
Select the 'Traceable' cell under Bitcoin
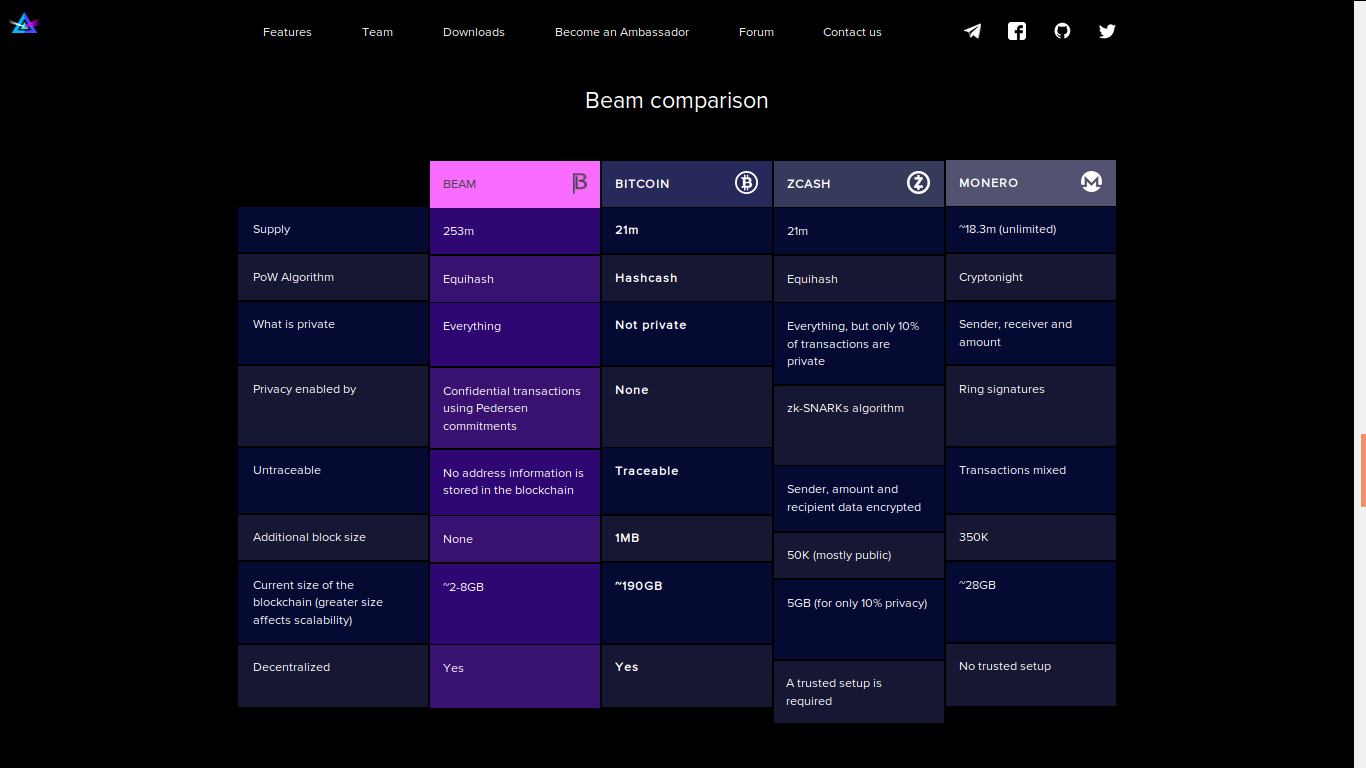click(x=687, y=481)
